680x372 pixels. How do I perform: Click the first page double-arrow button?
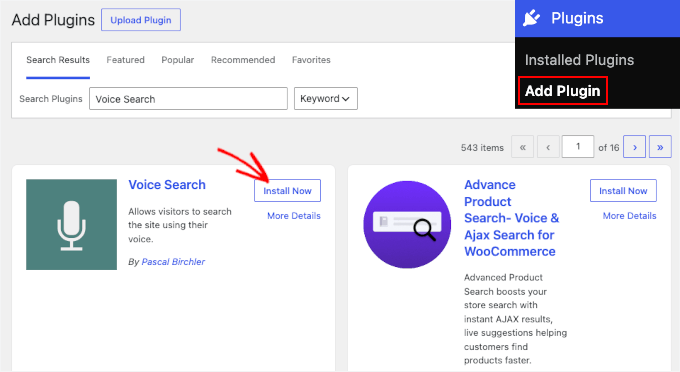point(523,147)
